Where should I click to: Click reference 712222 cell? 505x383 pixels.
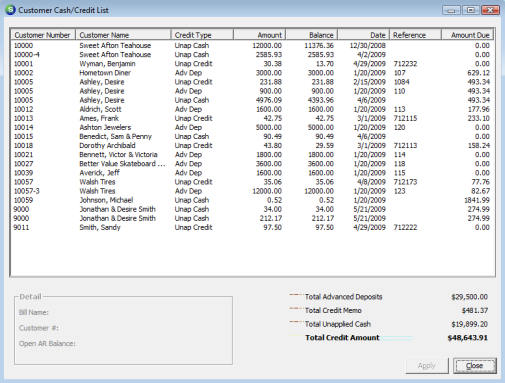(405, 227)
